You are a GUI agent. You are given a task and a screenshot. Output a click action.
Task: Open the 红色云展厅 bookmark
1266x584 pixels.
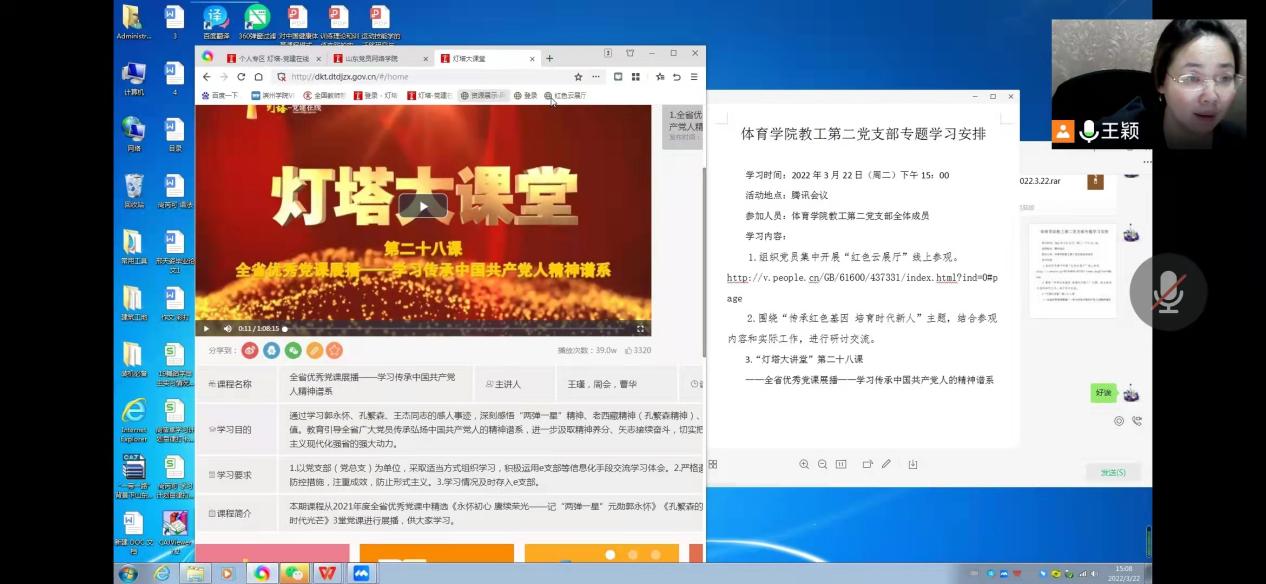click(565, 96)
